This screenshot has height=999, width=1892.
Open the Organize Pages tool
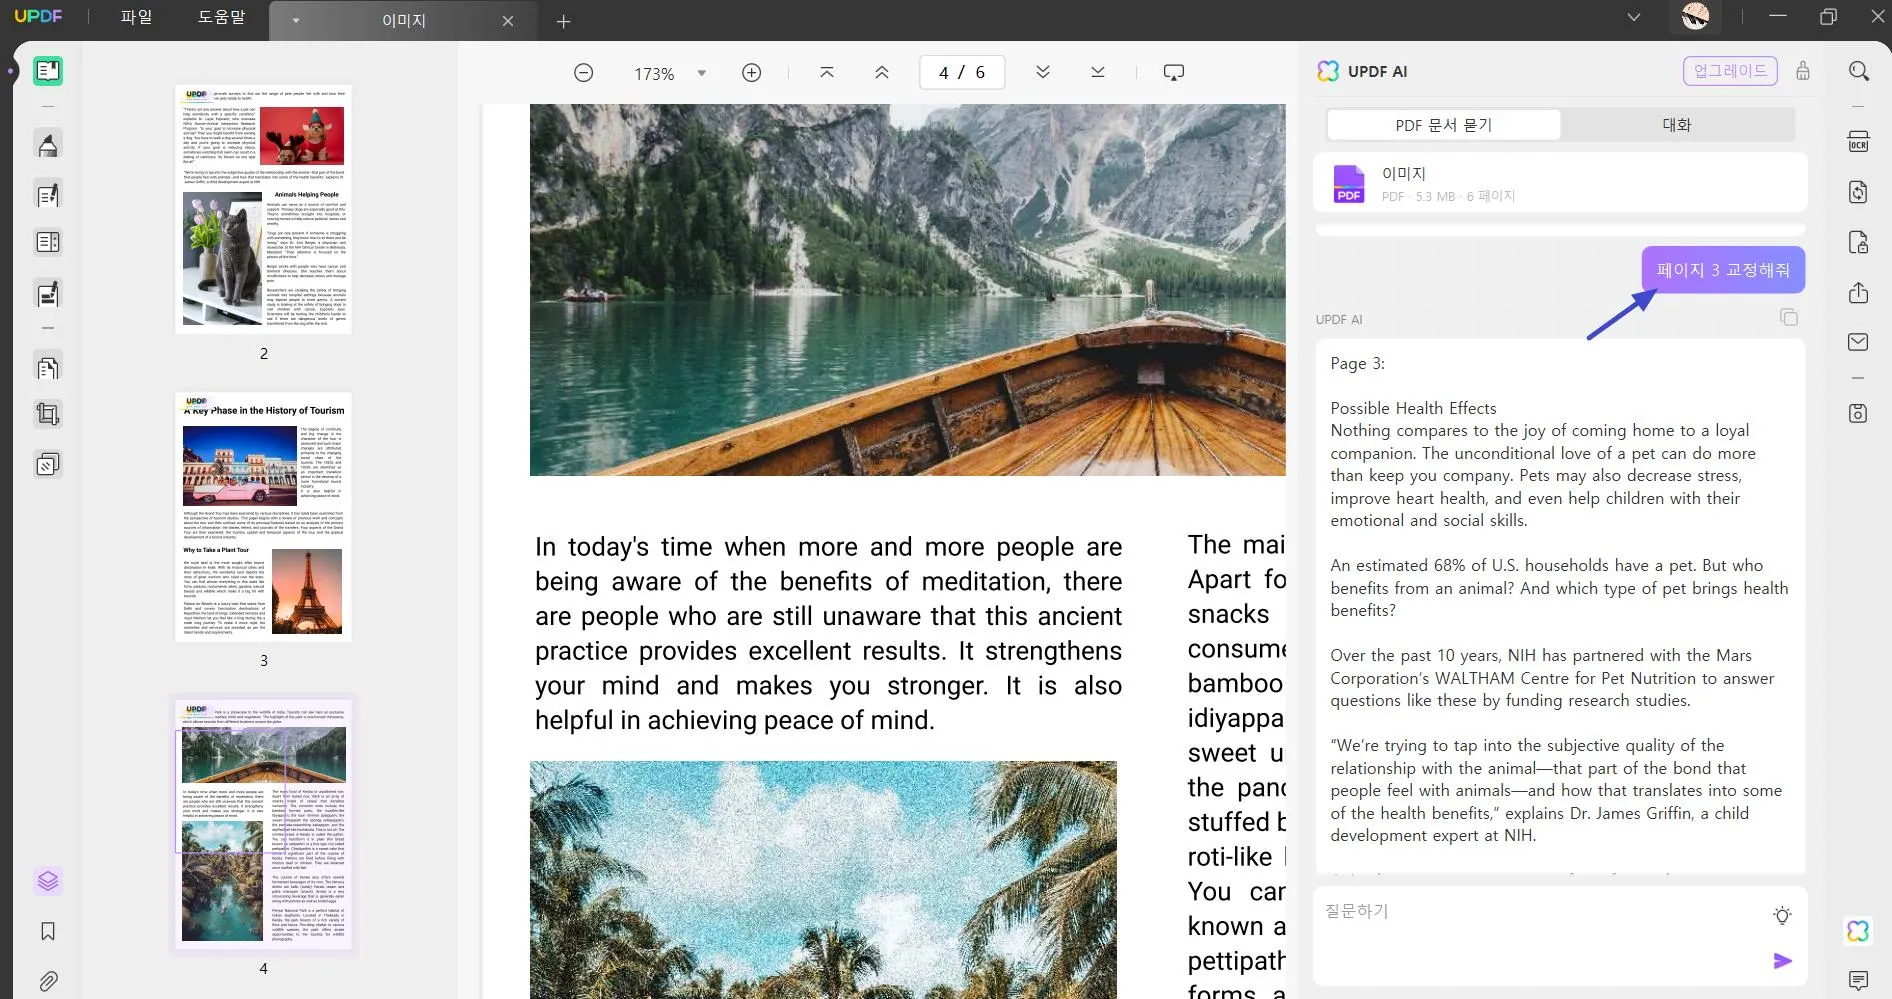47,242
